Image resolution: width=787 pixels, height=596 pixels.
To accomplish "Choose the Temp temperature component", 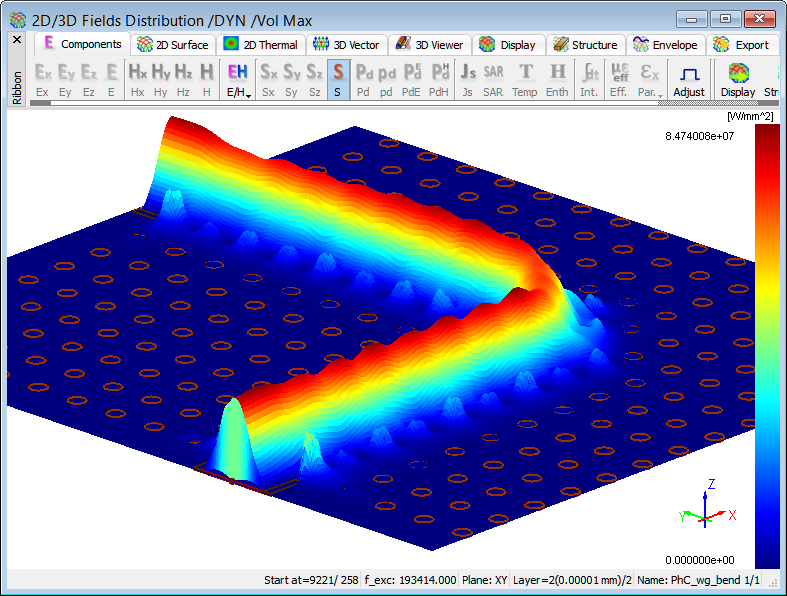I will coord(525,80).
